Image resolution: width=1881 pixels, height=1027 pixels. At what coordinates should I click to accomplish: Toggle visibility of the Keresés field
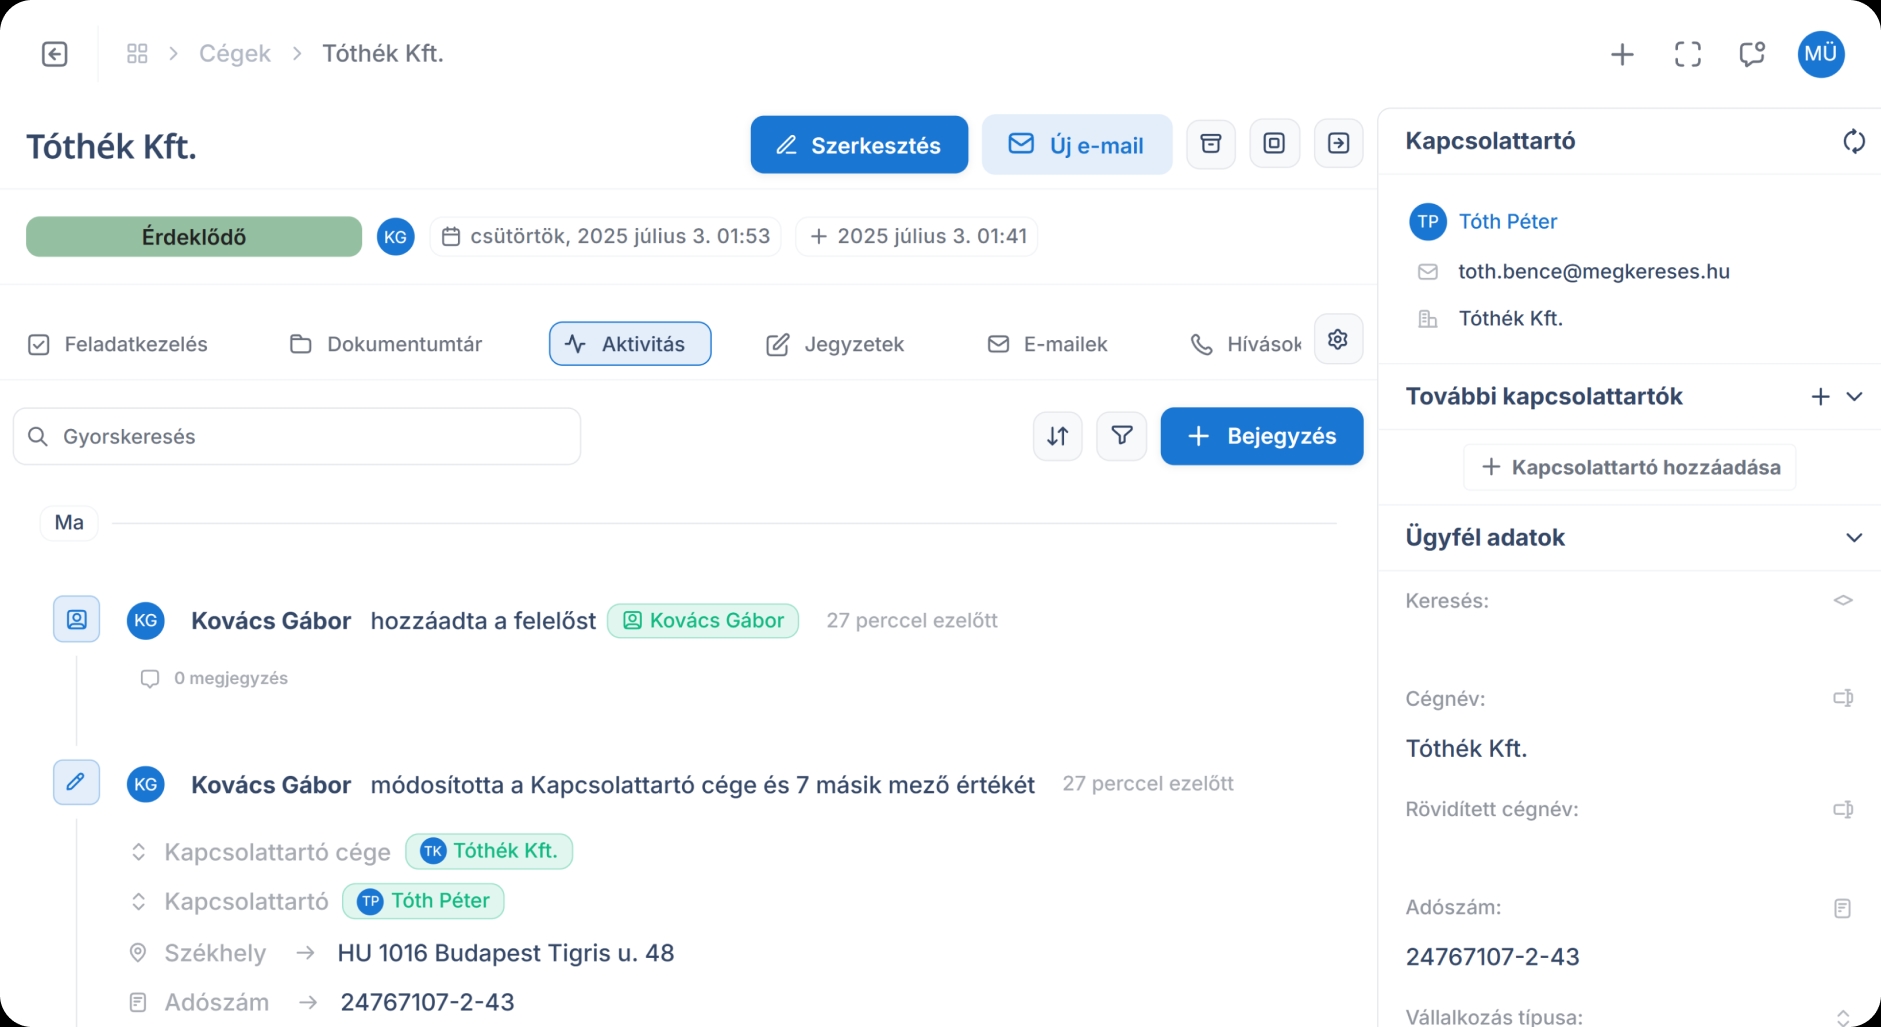[1844, 600]
